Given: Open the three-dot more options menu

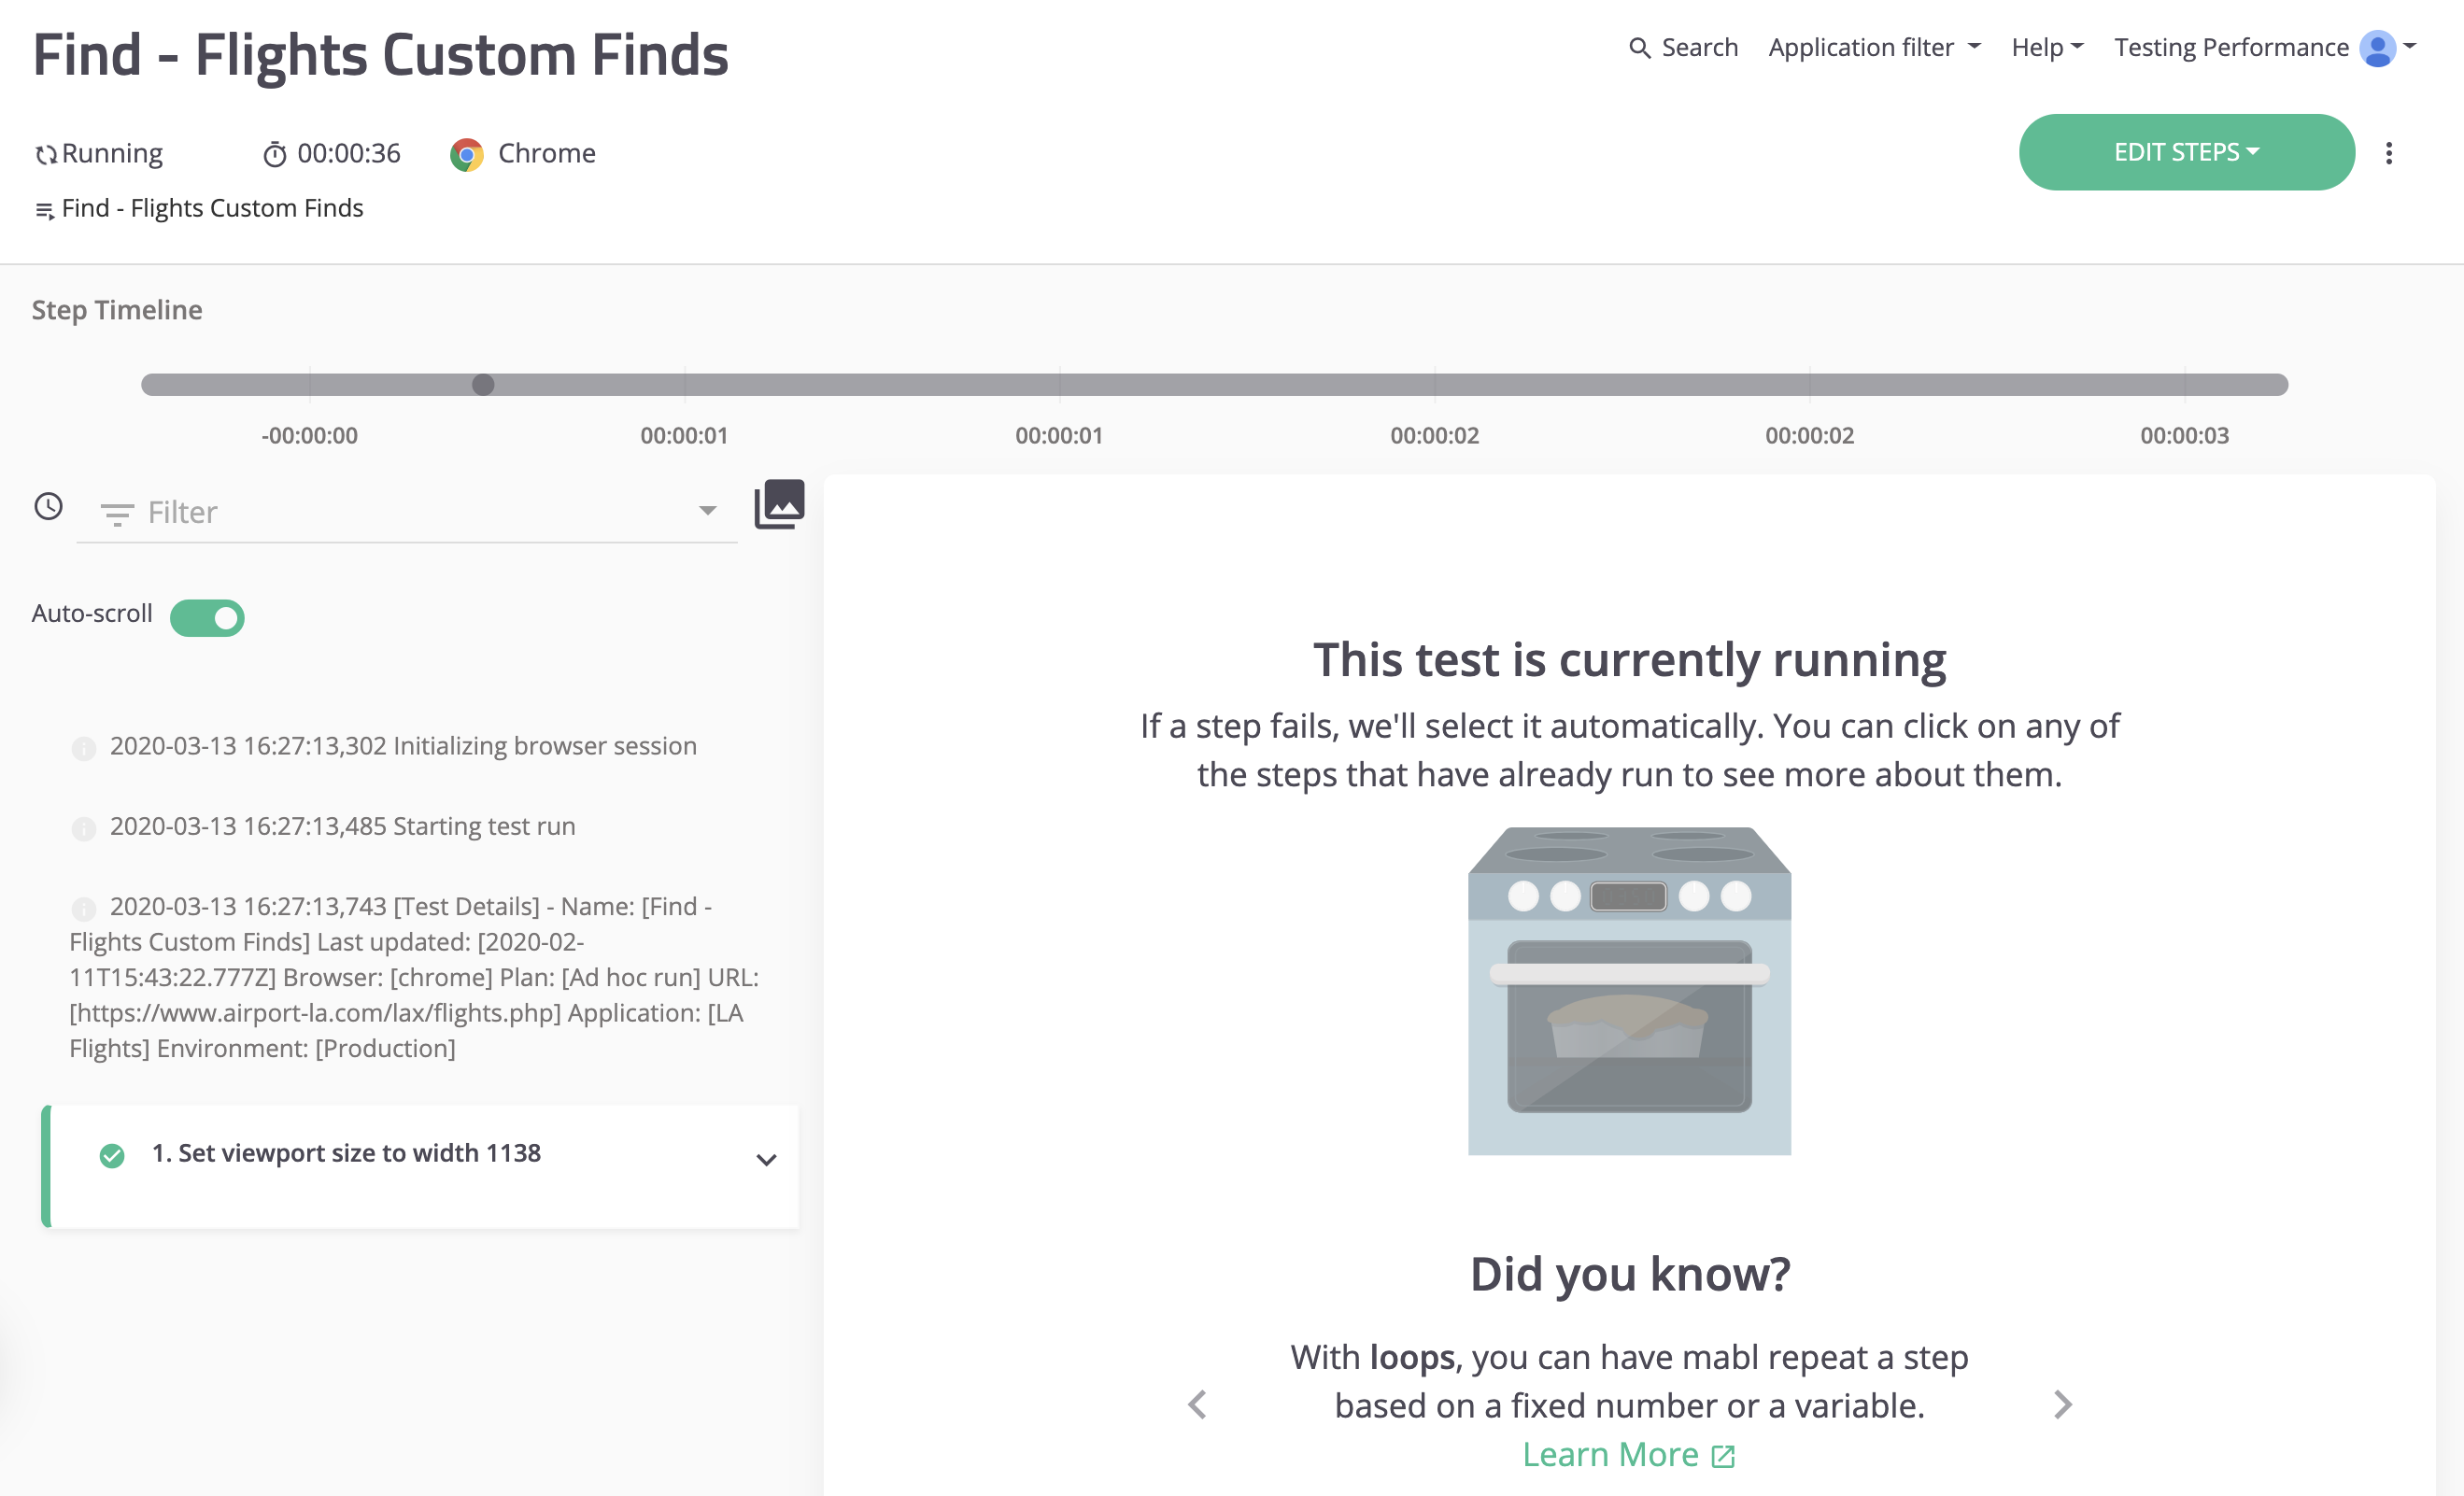Looking at the screenshot, I should pos(2389,153).
